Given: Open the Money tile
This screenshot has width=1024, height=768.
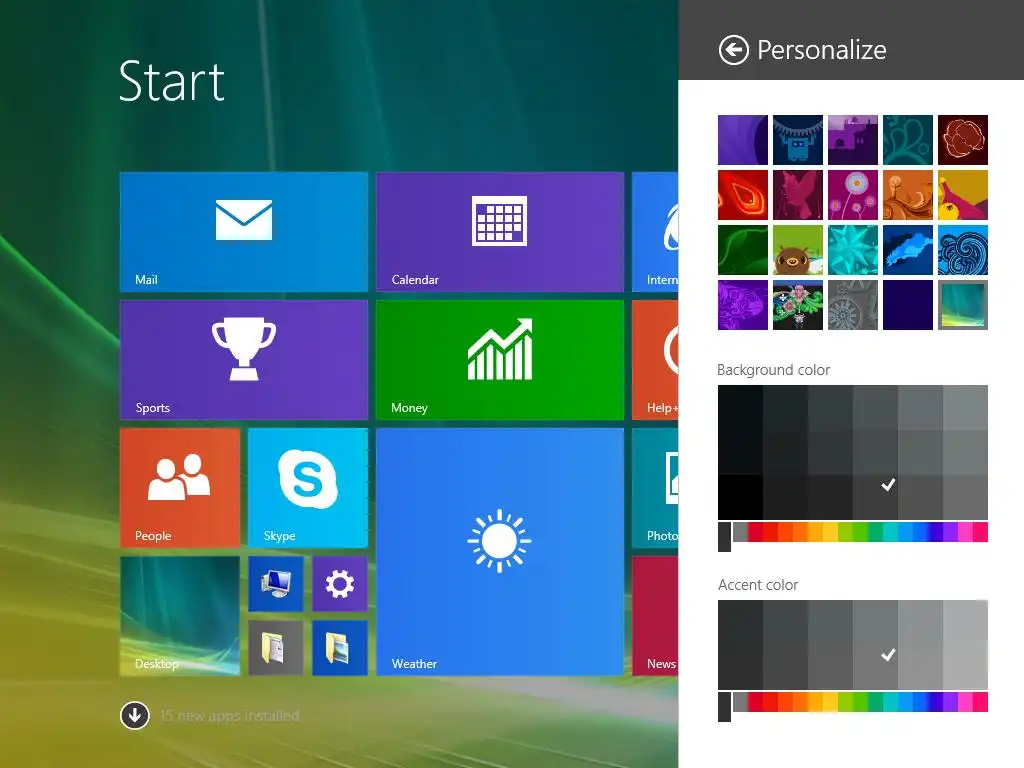Looking at the screenshot, I should point(500,360).
